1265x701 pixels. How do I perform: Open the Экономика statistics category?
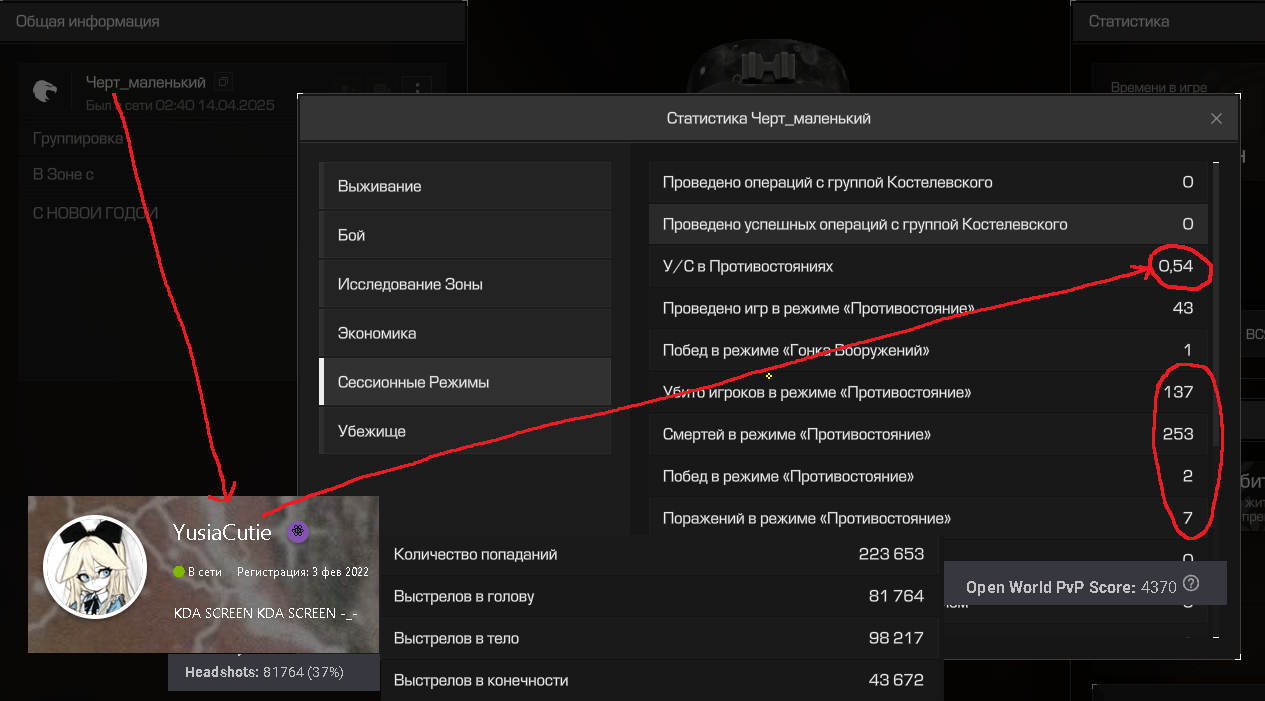(x=464, y=333)
